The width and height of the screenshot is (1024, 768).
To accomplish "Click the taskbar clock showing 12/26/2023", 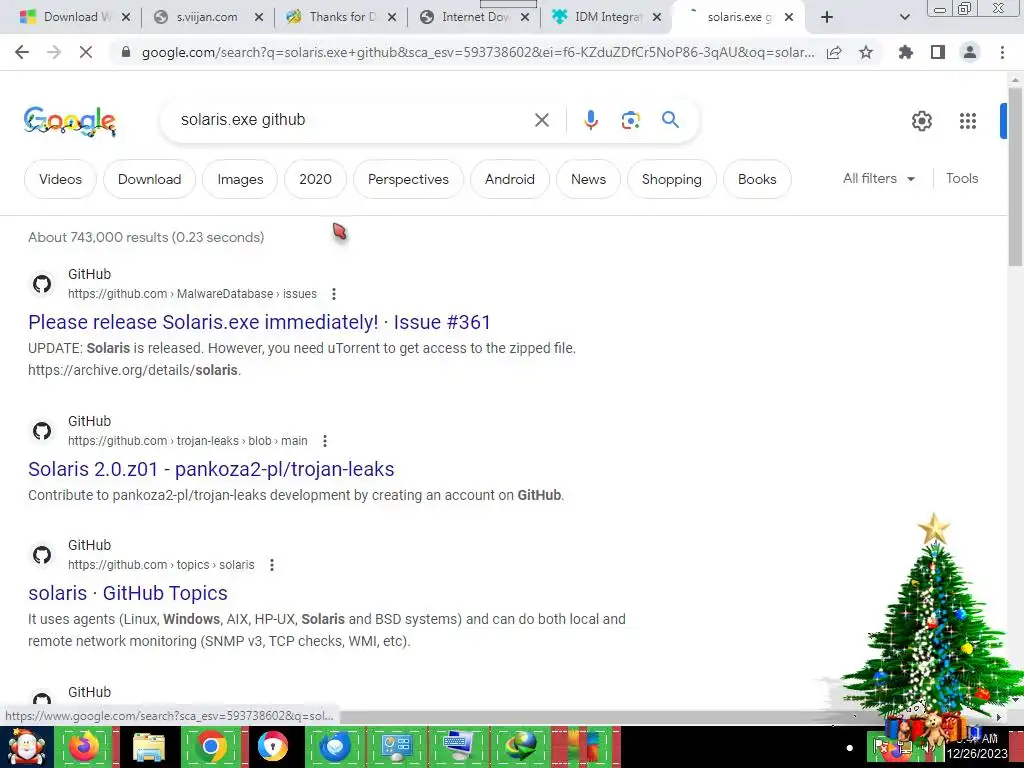I will point(976,746).
